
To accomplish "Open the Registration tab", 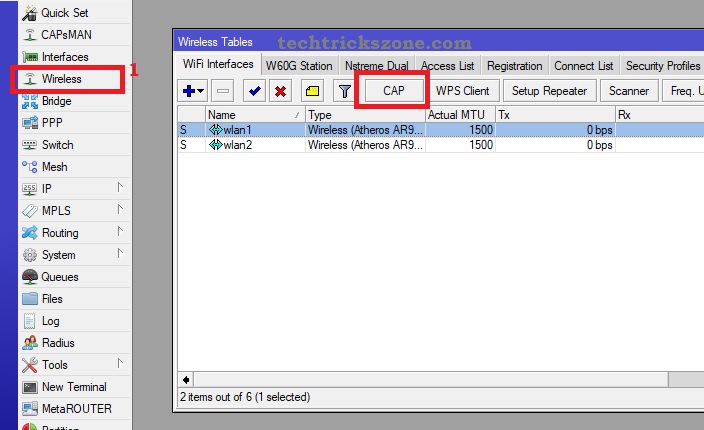I will tap(514, 66).
